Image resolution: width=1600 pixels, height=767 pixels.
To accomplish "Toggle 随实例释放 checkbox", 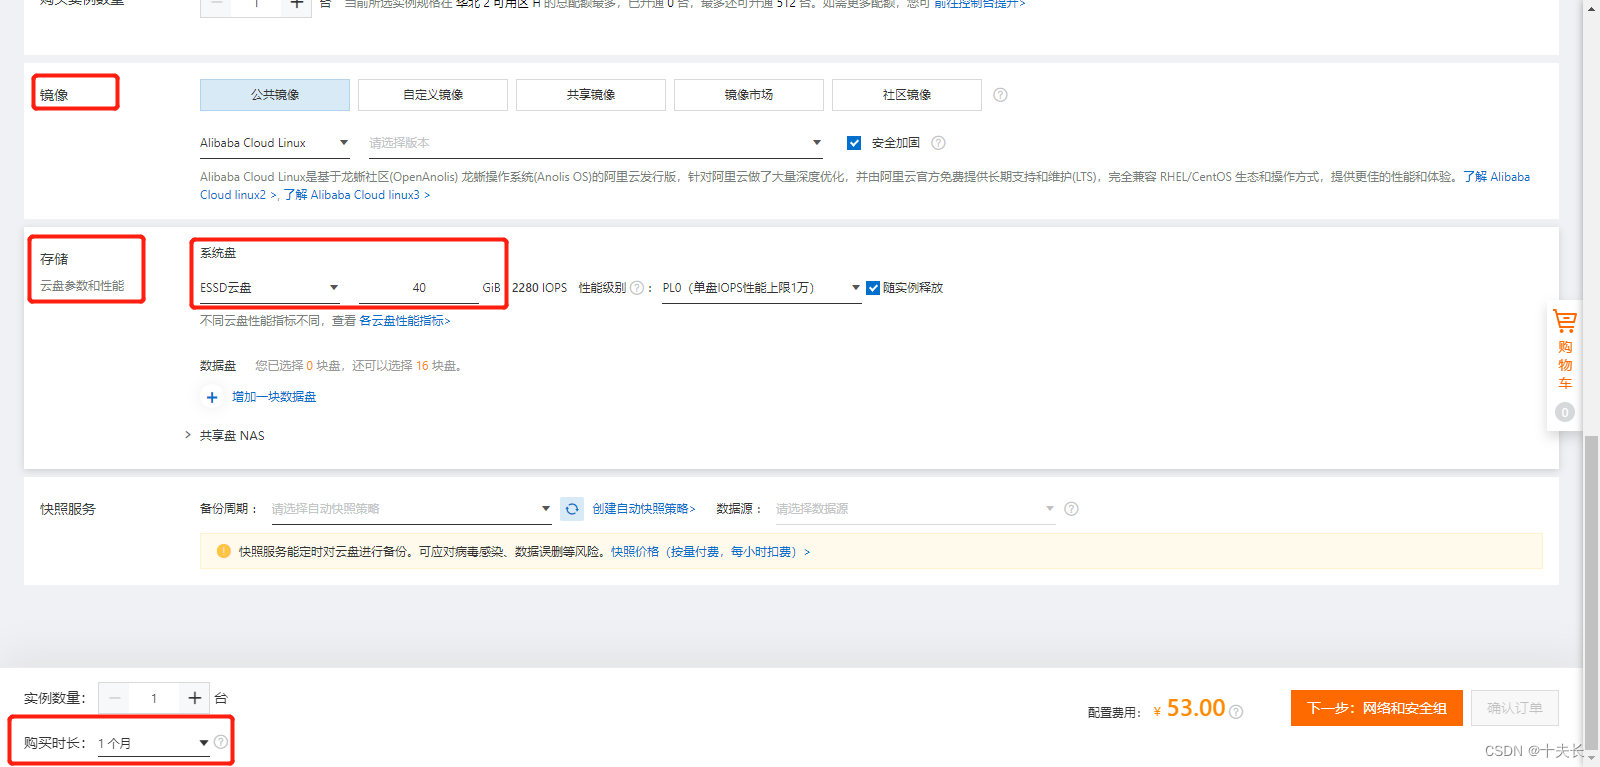I will [x=873, y=288].
